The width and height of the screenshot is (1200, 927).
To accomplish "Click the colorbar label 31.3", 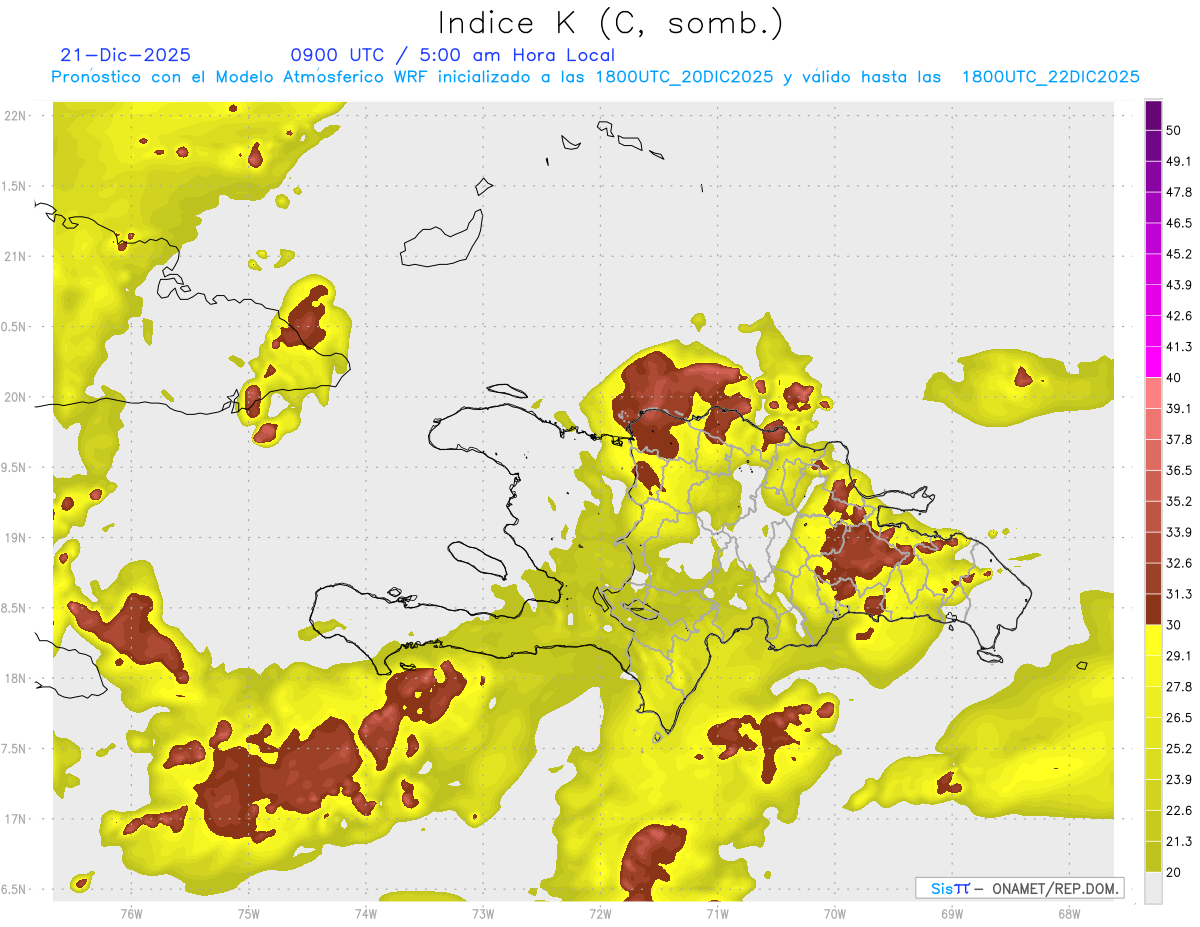I will (1179, 594).
